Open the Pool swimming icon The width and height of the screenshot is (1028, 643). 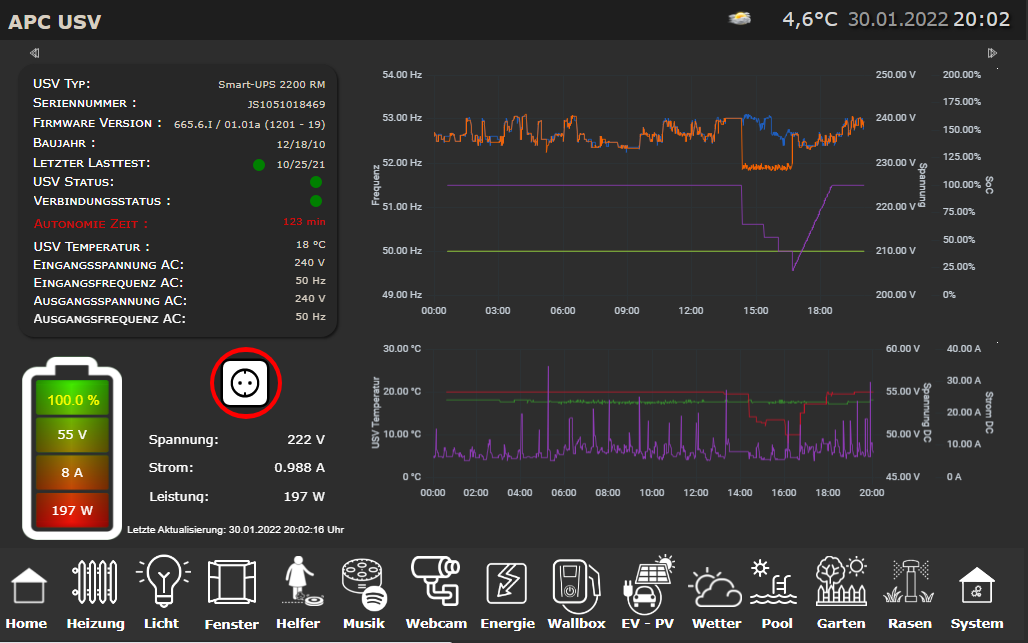pos(774,582)
